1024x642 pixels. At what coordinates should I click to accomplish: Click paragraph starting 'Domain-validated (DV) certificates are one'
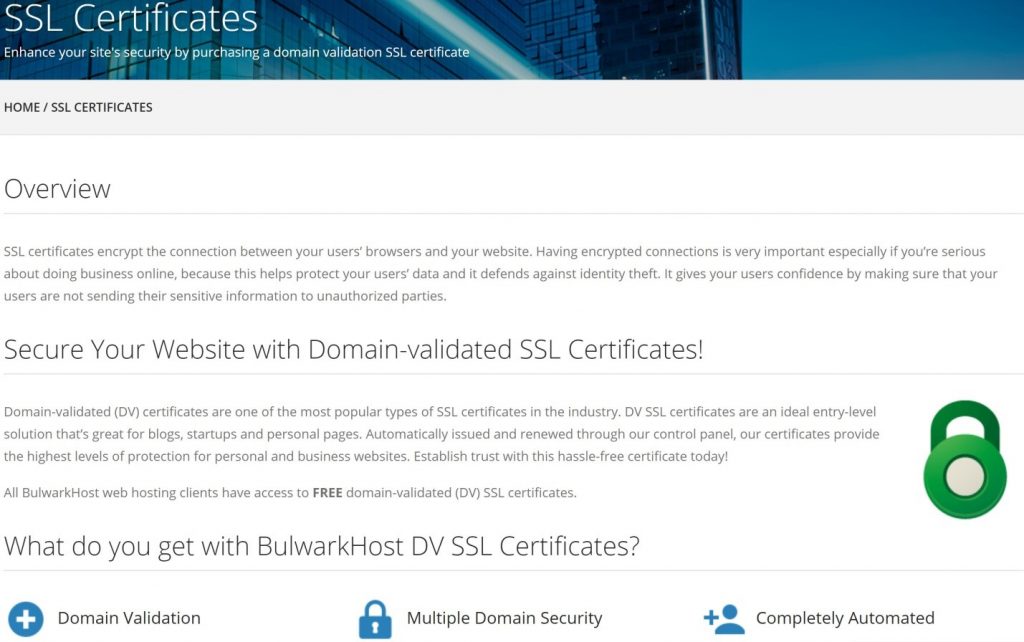tap(441, 434)
